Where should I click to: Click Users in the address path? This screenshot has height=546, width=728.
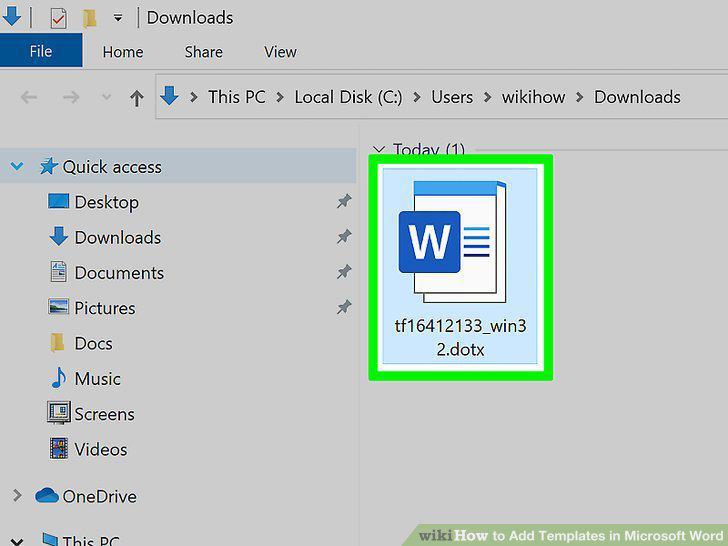tap(452, 97)
